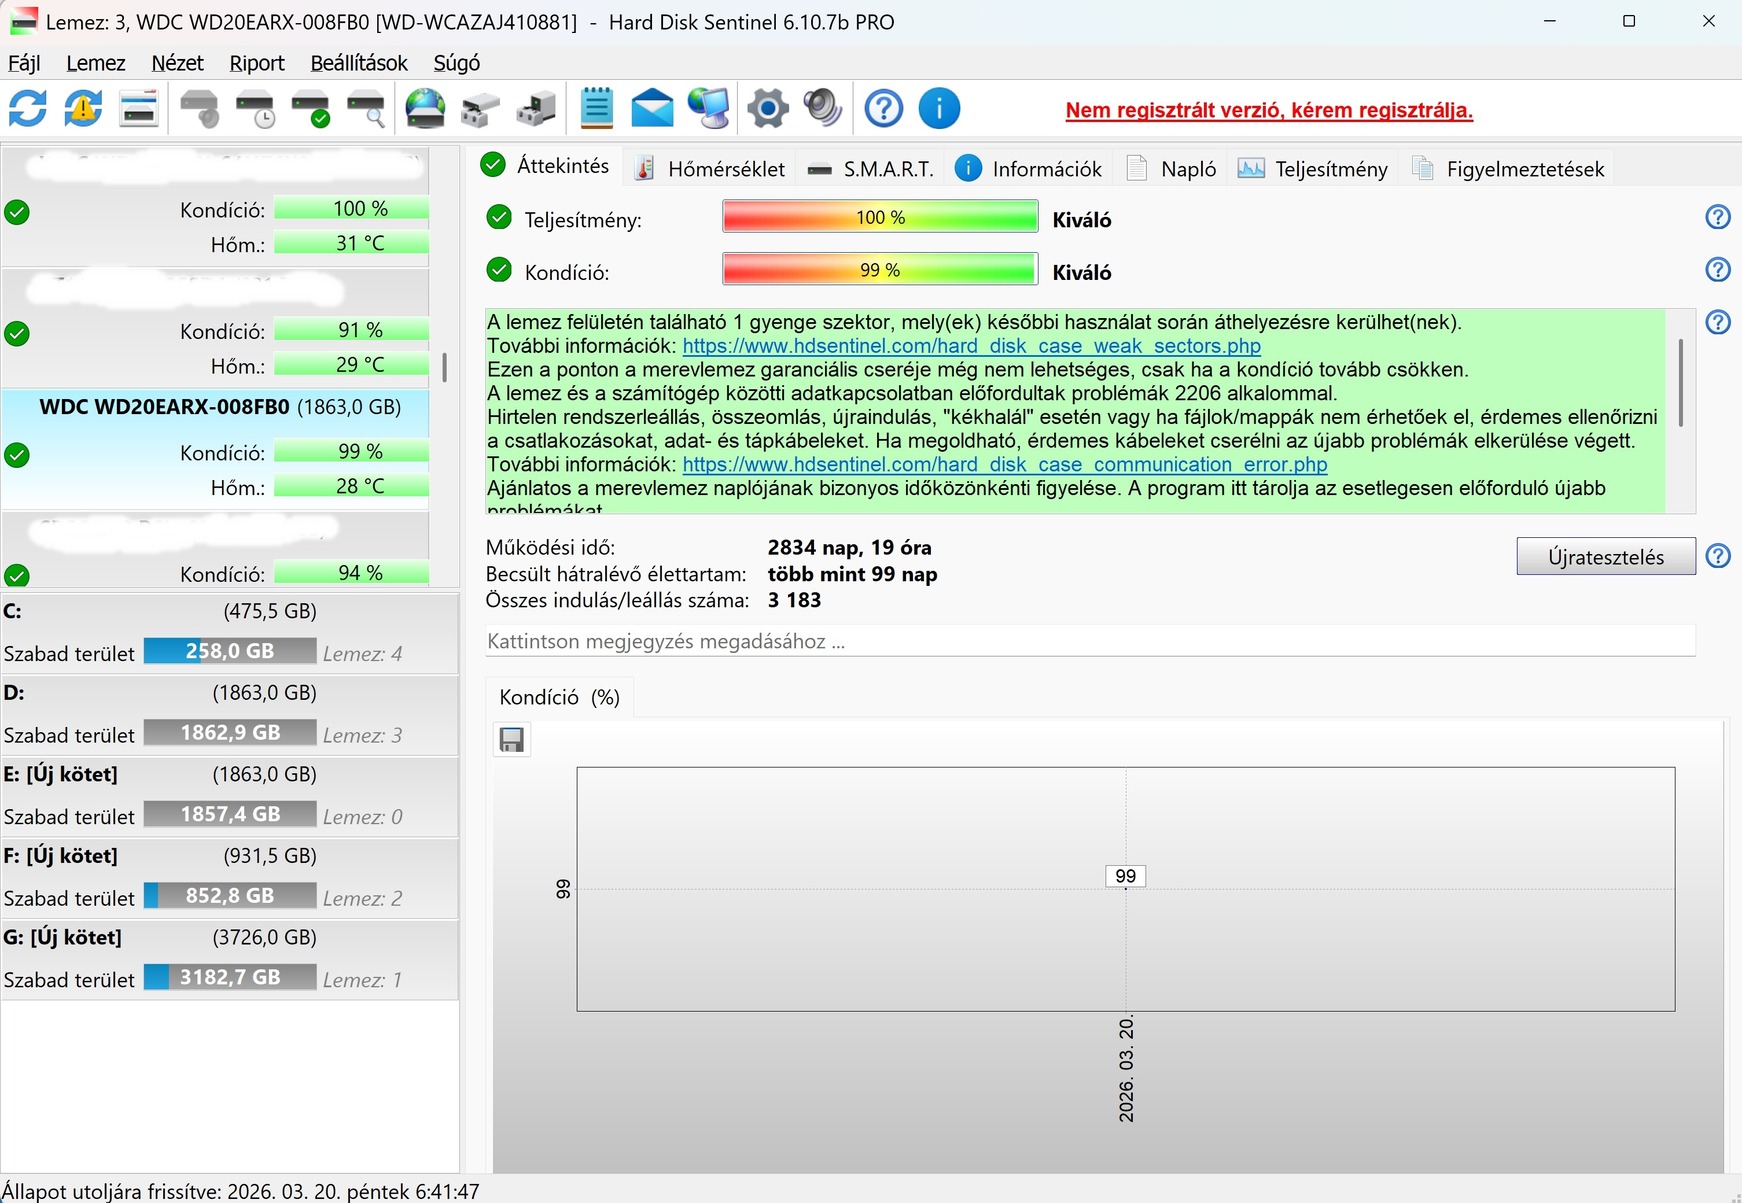Screen dimensions: 1742x1203
Task: Click the blue envelope email toolbar icon
Action: click(652, 109)
